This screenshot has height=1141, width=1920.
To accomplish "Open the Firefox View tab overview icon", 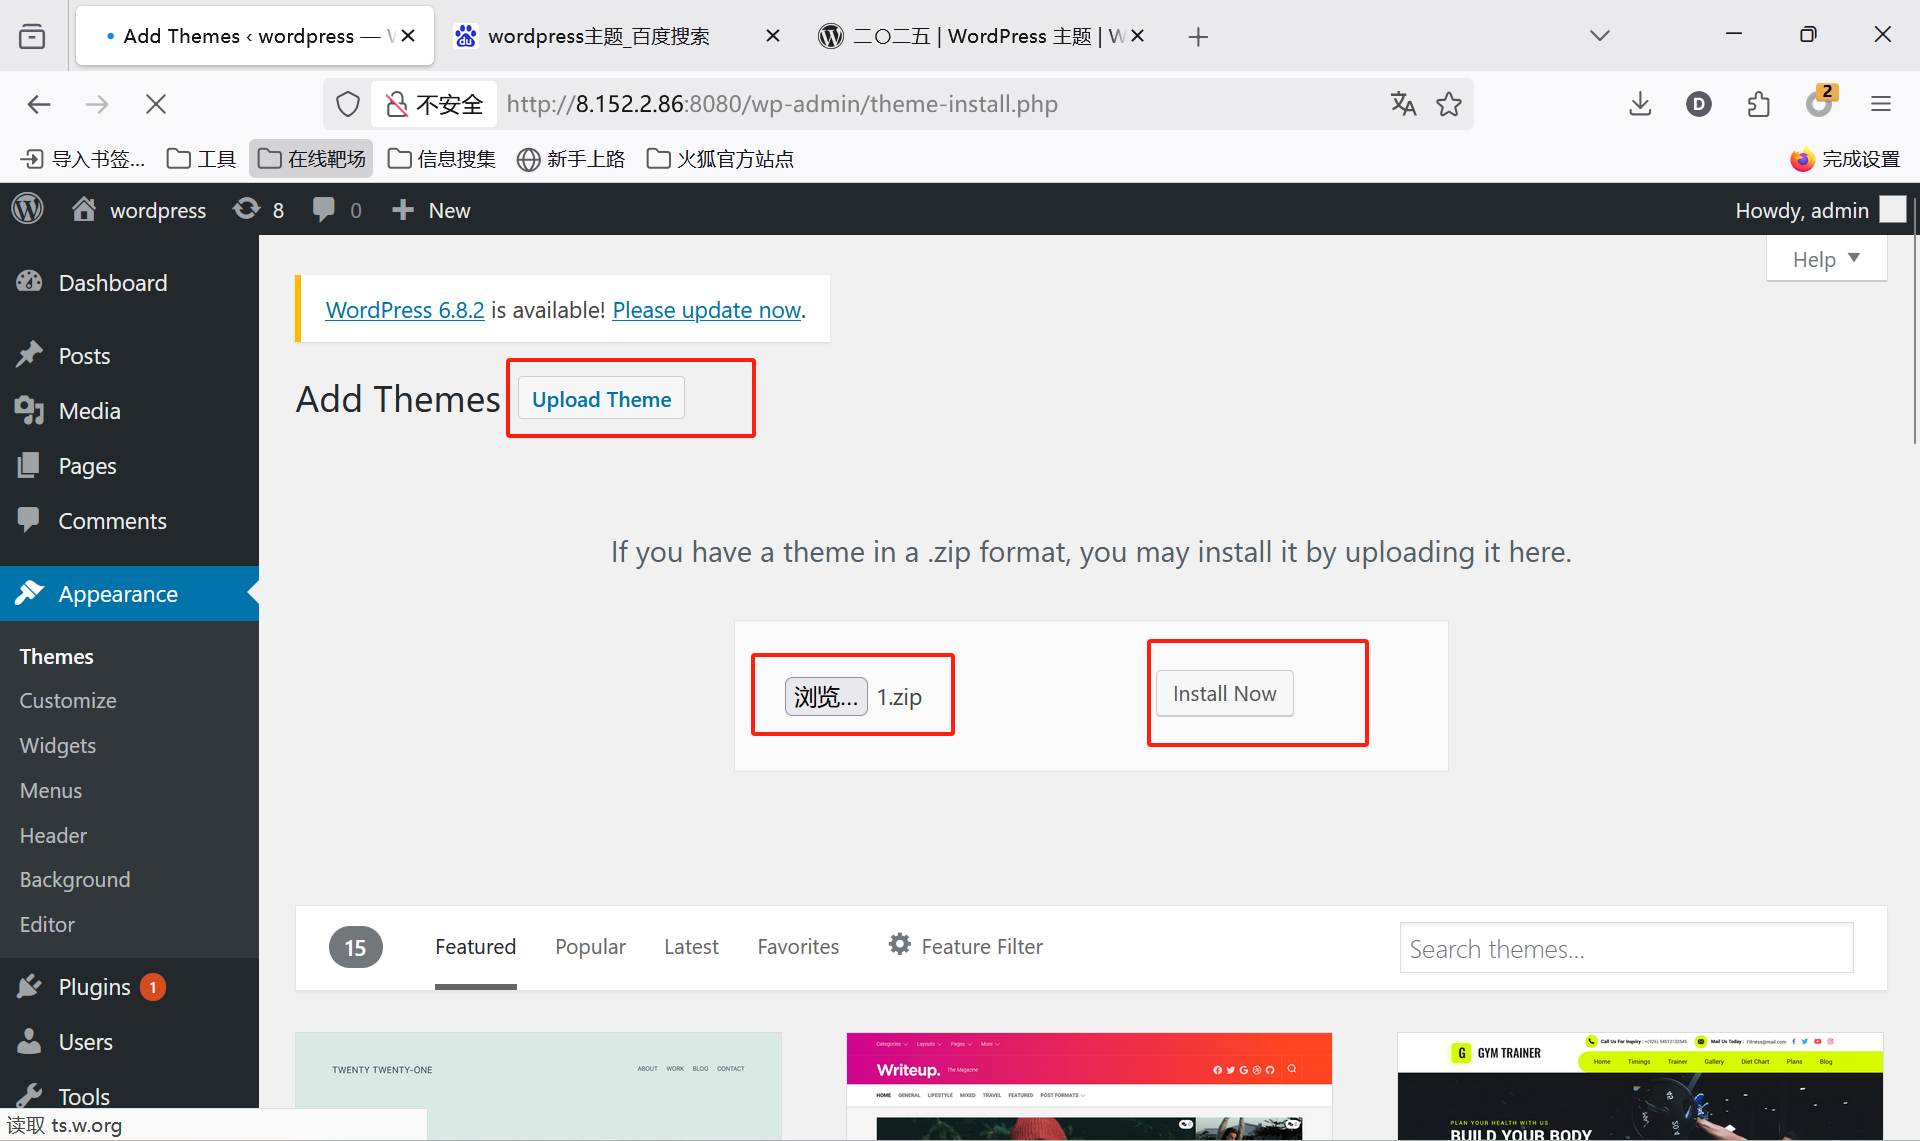I will pyautogui.click(x=32, y=36).
